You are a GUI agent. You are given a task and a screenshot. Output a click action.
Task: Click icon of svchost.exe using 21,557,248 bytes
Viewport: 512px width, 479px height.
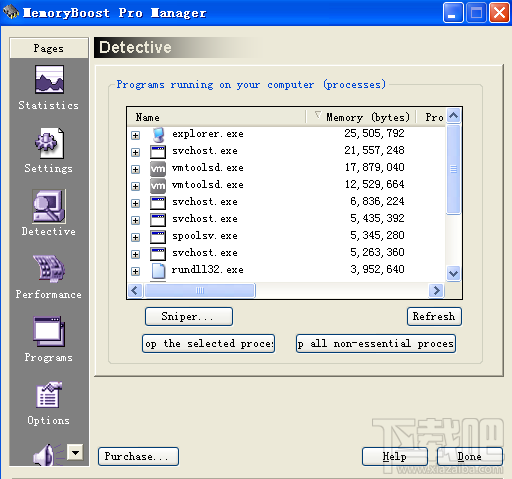coord(158,152)
